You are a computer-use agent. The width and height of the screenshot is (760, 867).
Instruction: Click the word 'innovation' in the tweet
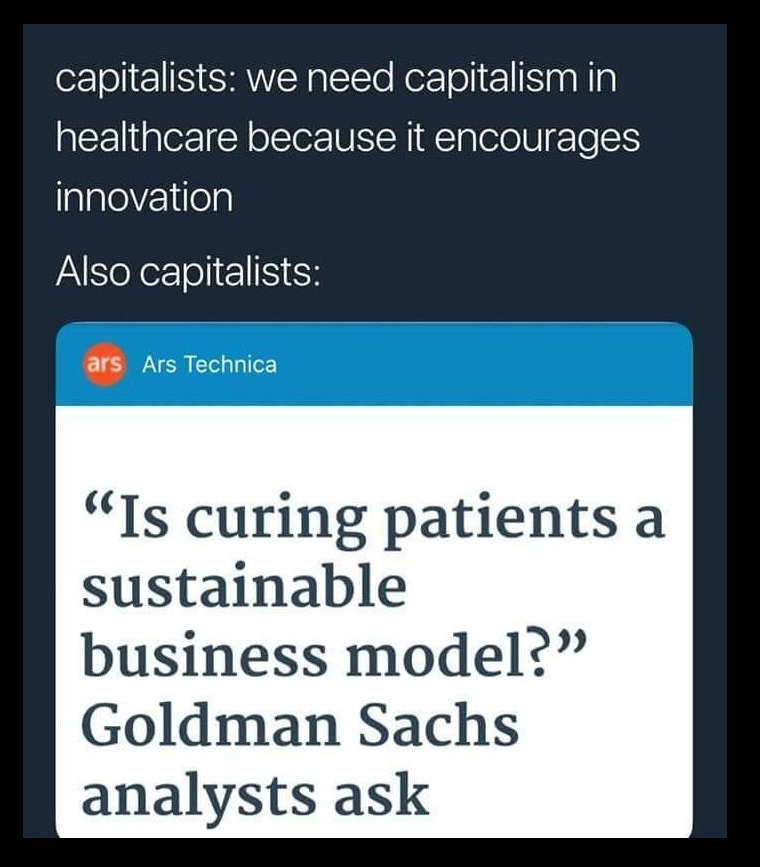click(x=144, y=196)
